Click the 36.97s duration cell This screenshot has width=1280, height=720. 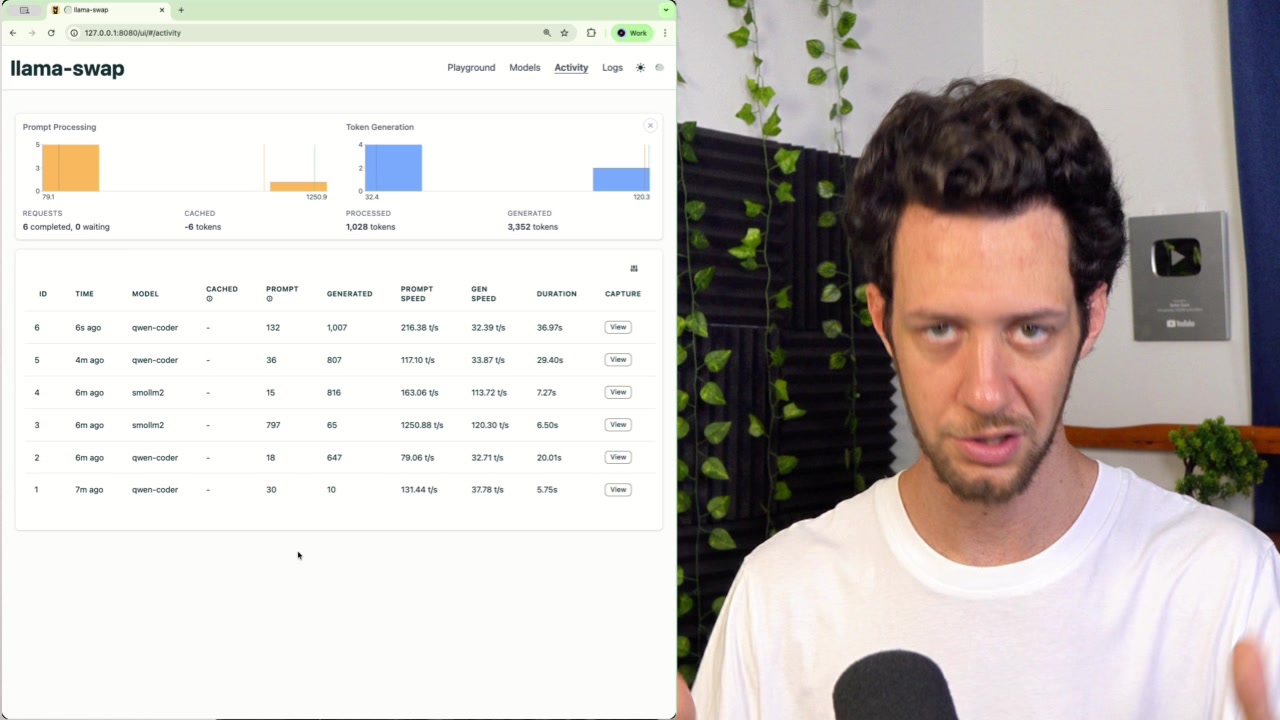[x=549, y=328]
